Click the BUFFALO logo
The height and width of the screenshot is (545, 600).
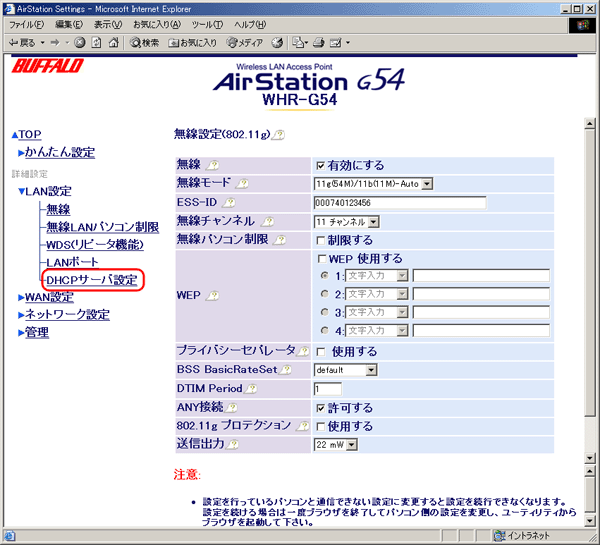47,66
